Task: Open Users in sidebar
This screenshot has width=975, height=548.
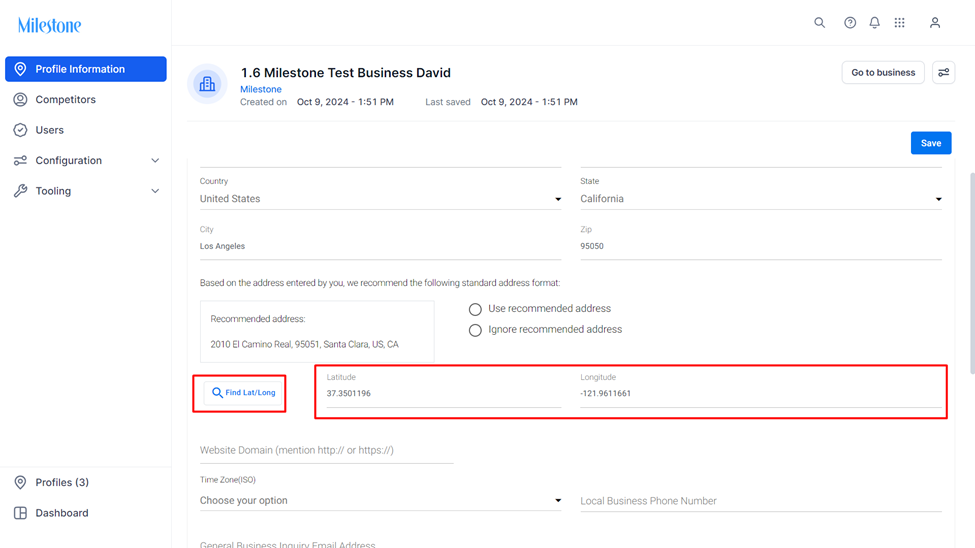Action: (x=86, y=130)
